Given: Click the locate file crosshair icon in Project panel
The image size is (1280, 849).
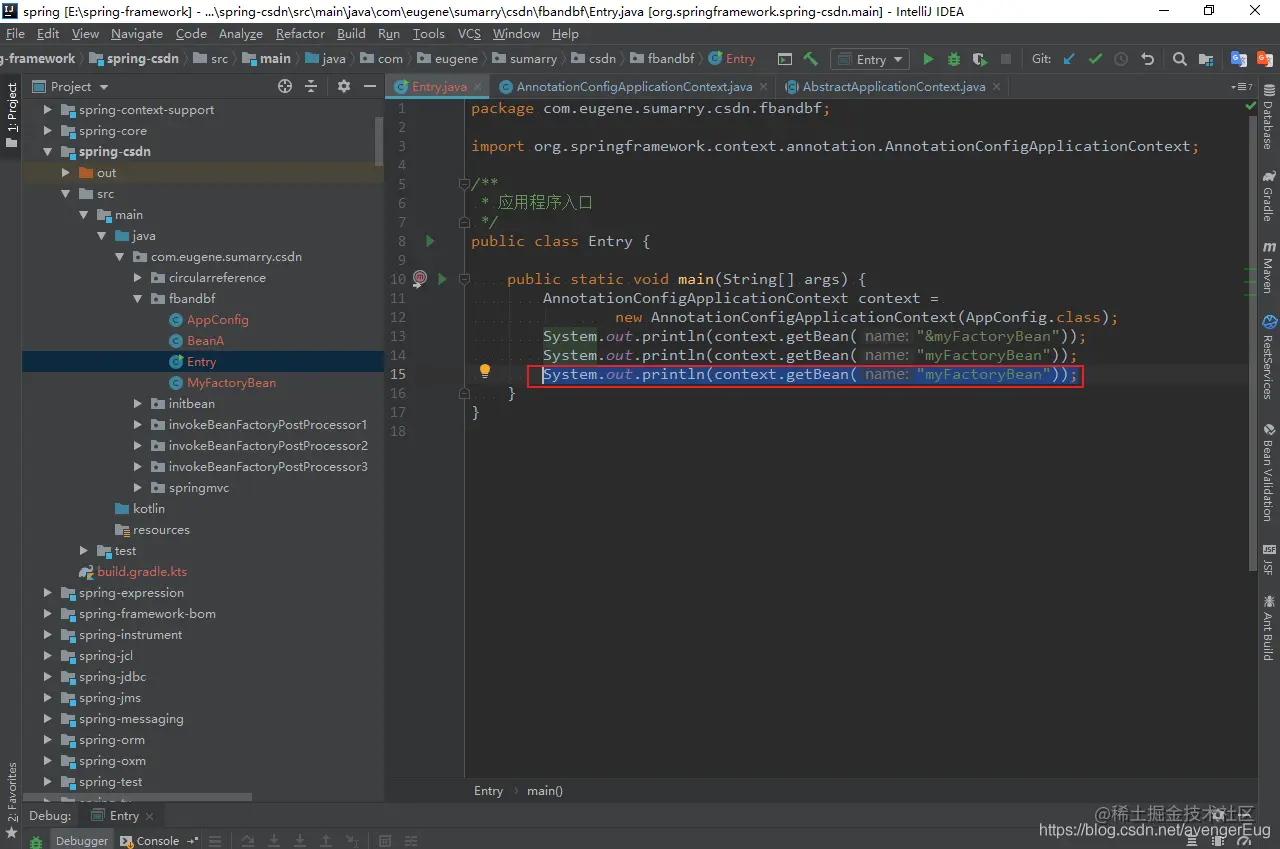Looking at the screenshot, I should point(285,87).
